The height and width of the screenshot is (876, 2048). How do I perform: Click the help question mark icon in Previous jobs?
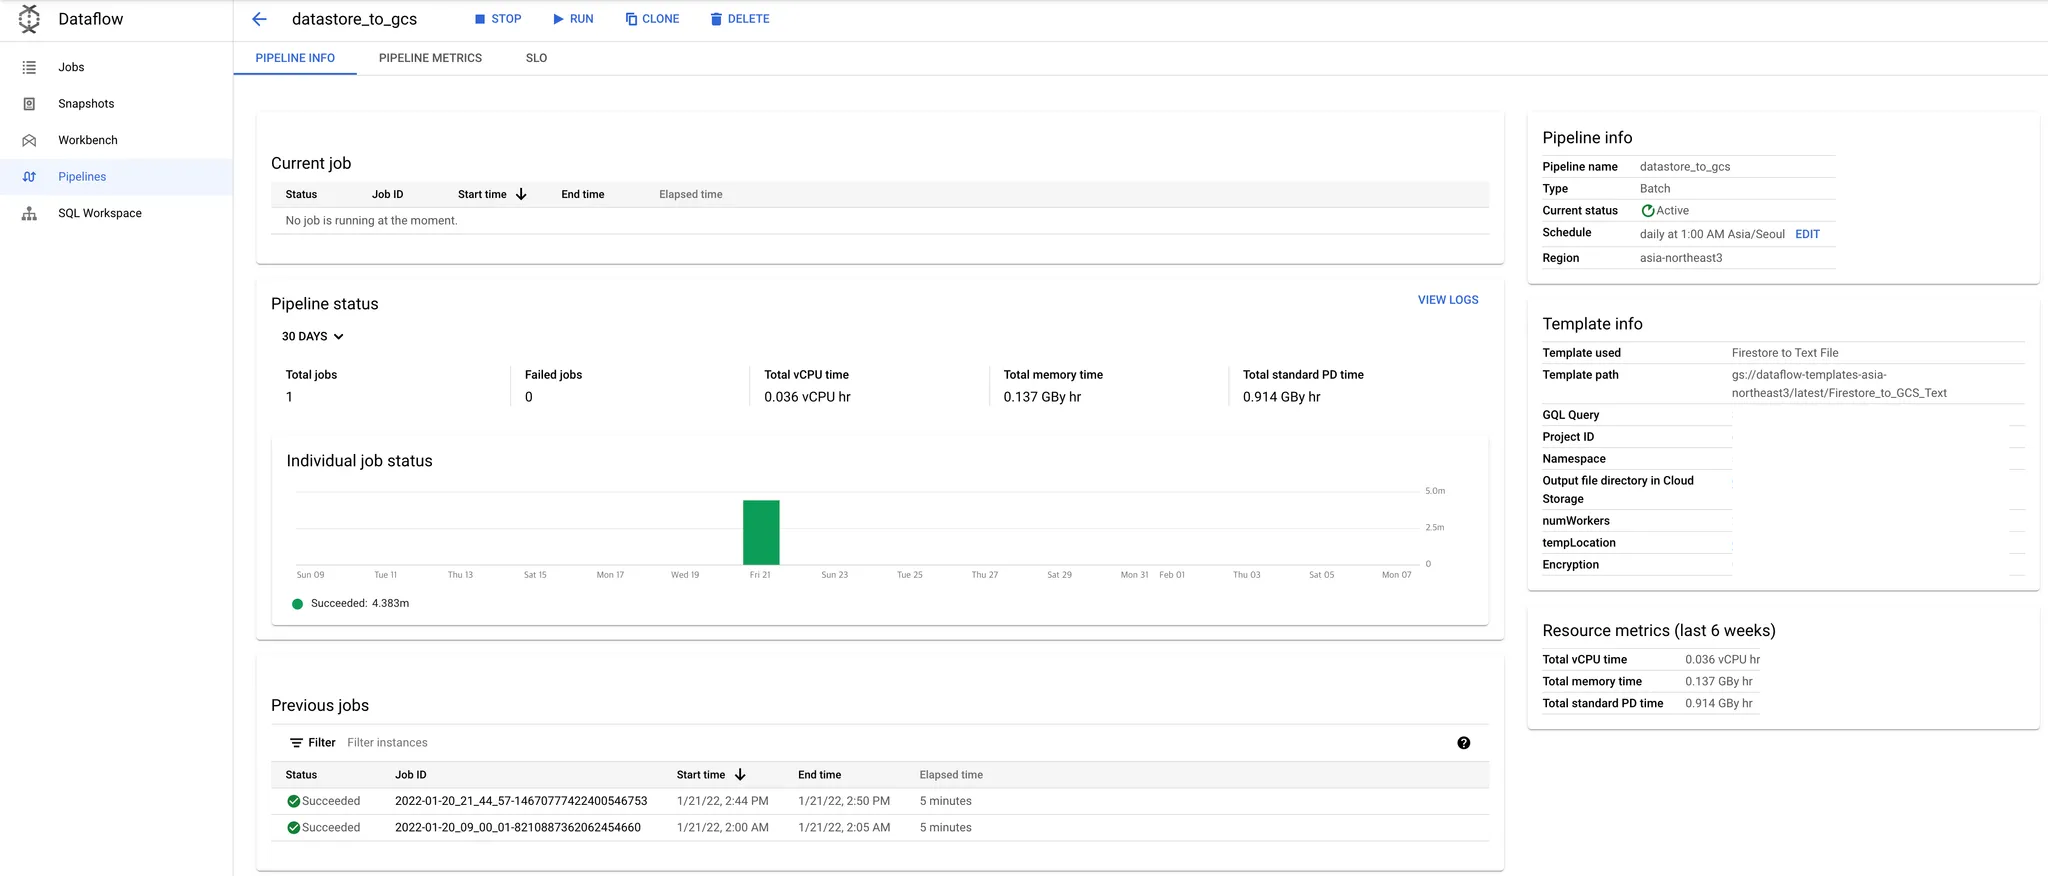pos(1463,743)
